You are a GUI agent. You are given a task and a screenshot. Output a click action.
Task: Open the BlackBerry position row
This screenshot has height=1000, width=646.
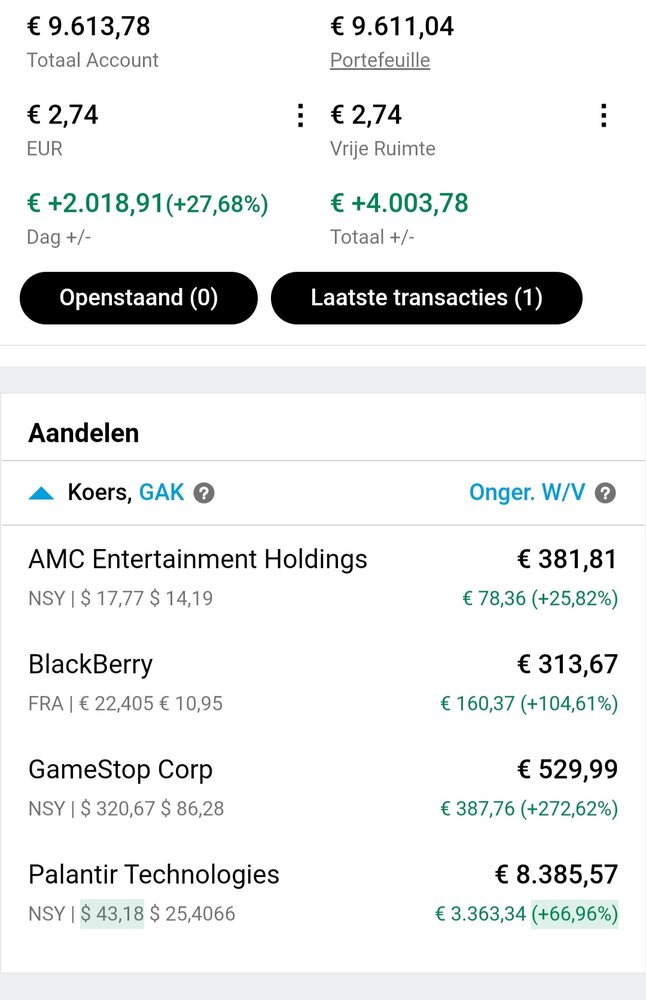coord(323,683)
